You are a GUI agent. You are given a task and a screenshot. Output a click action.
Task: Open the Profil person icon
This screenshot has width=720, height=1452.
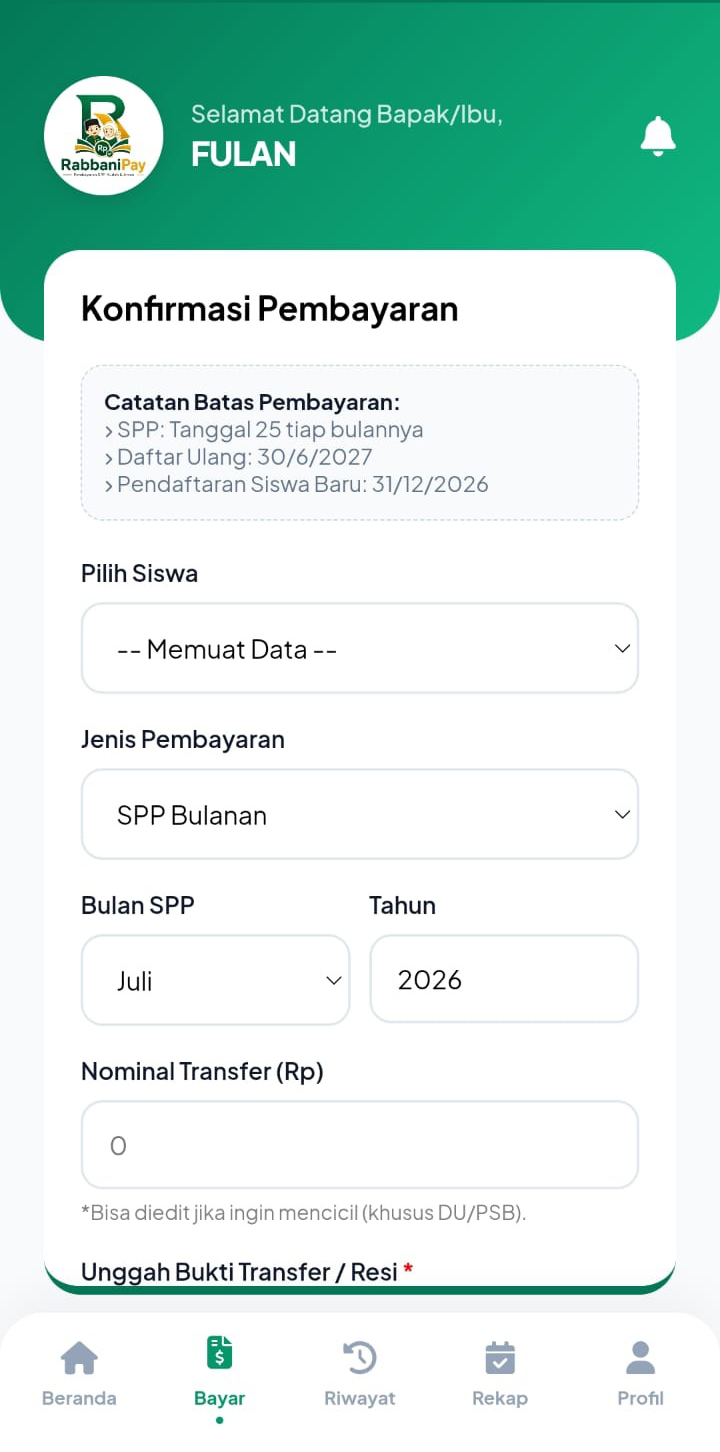click(640, 1358)
